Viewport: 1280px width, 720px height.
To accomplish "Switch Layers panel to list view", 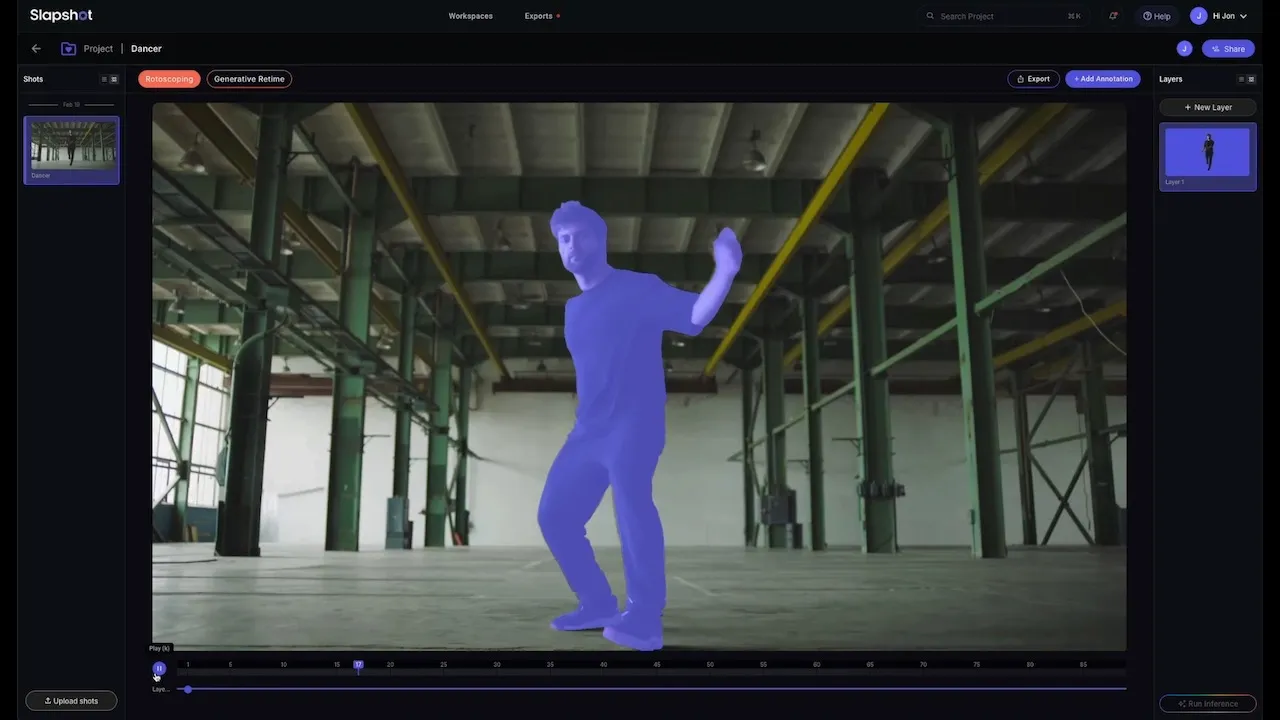I will click(1241, 79).
